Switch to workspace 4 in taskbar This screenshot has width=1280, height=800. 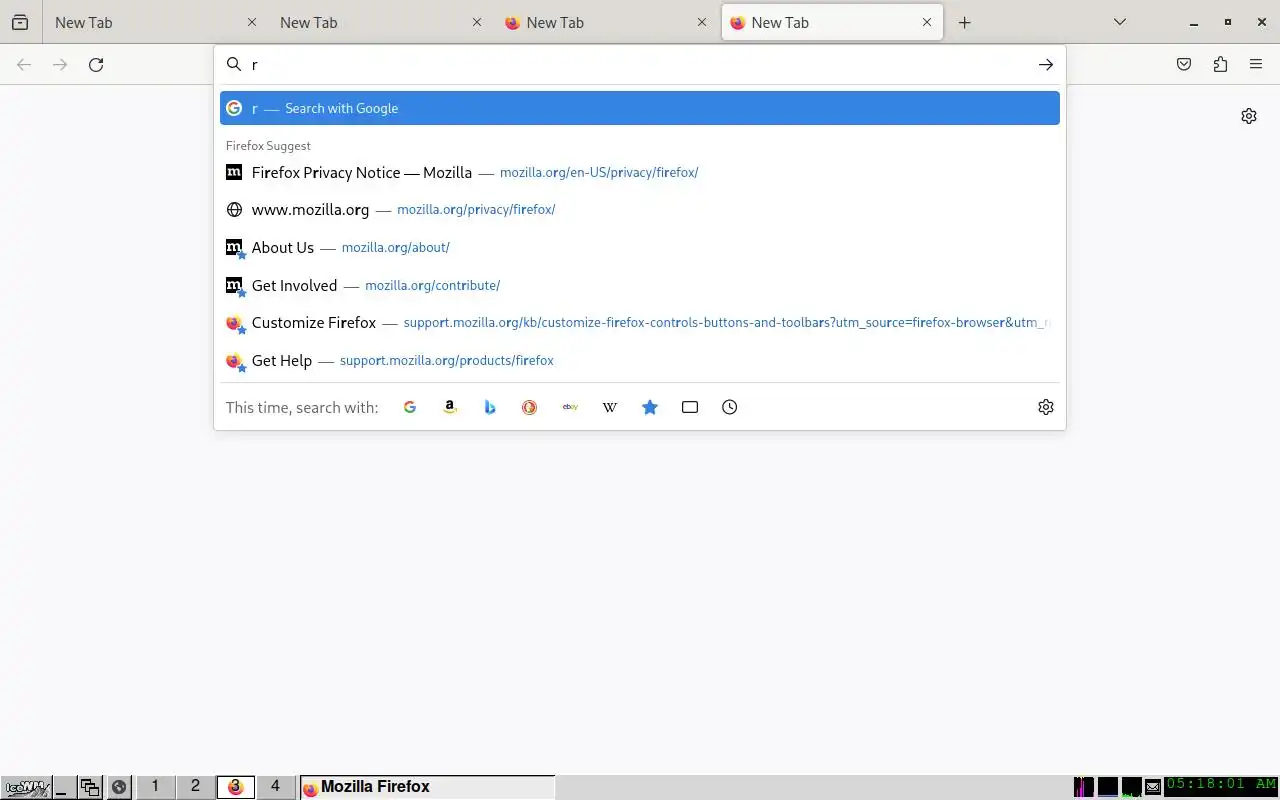(275, 787)
